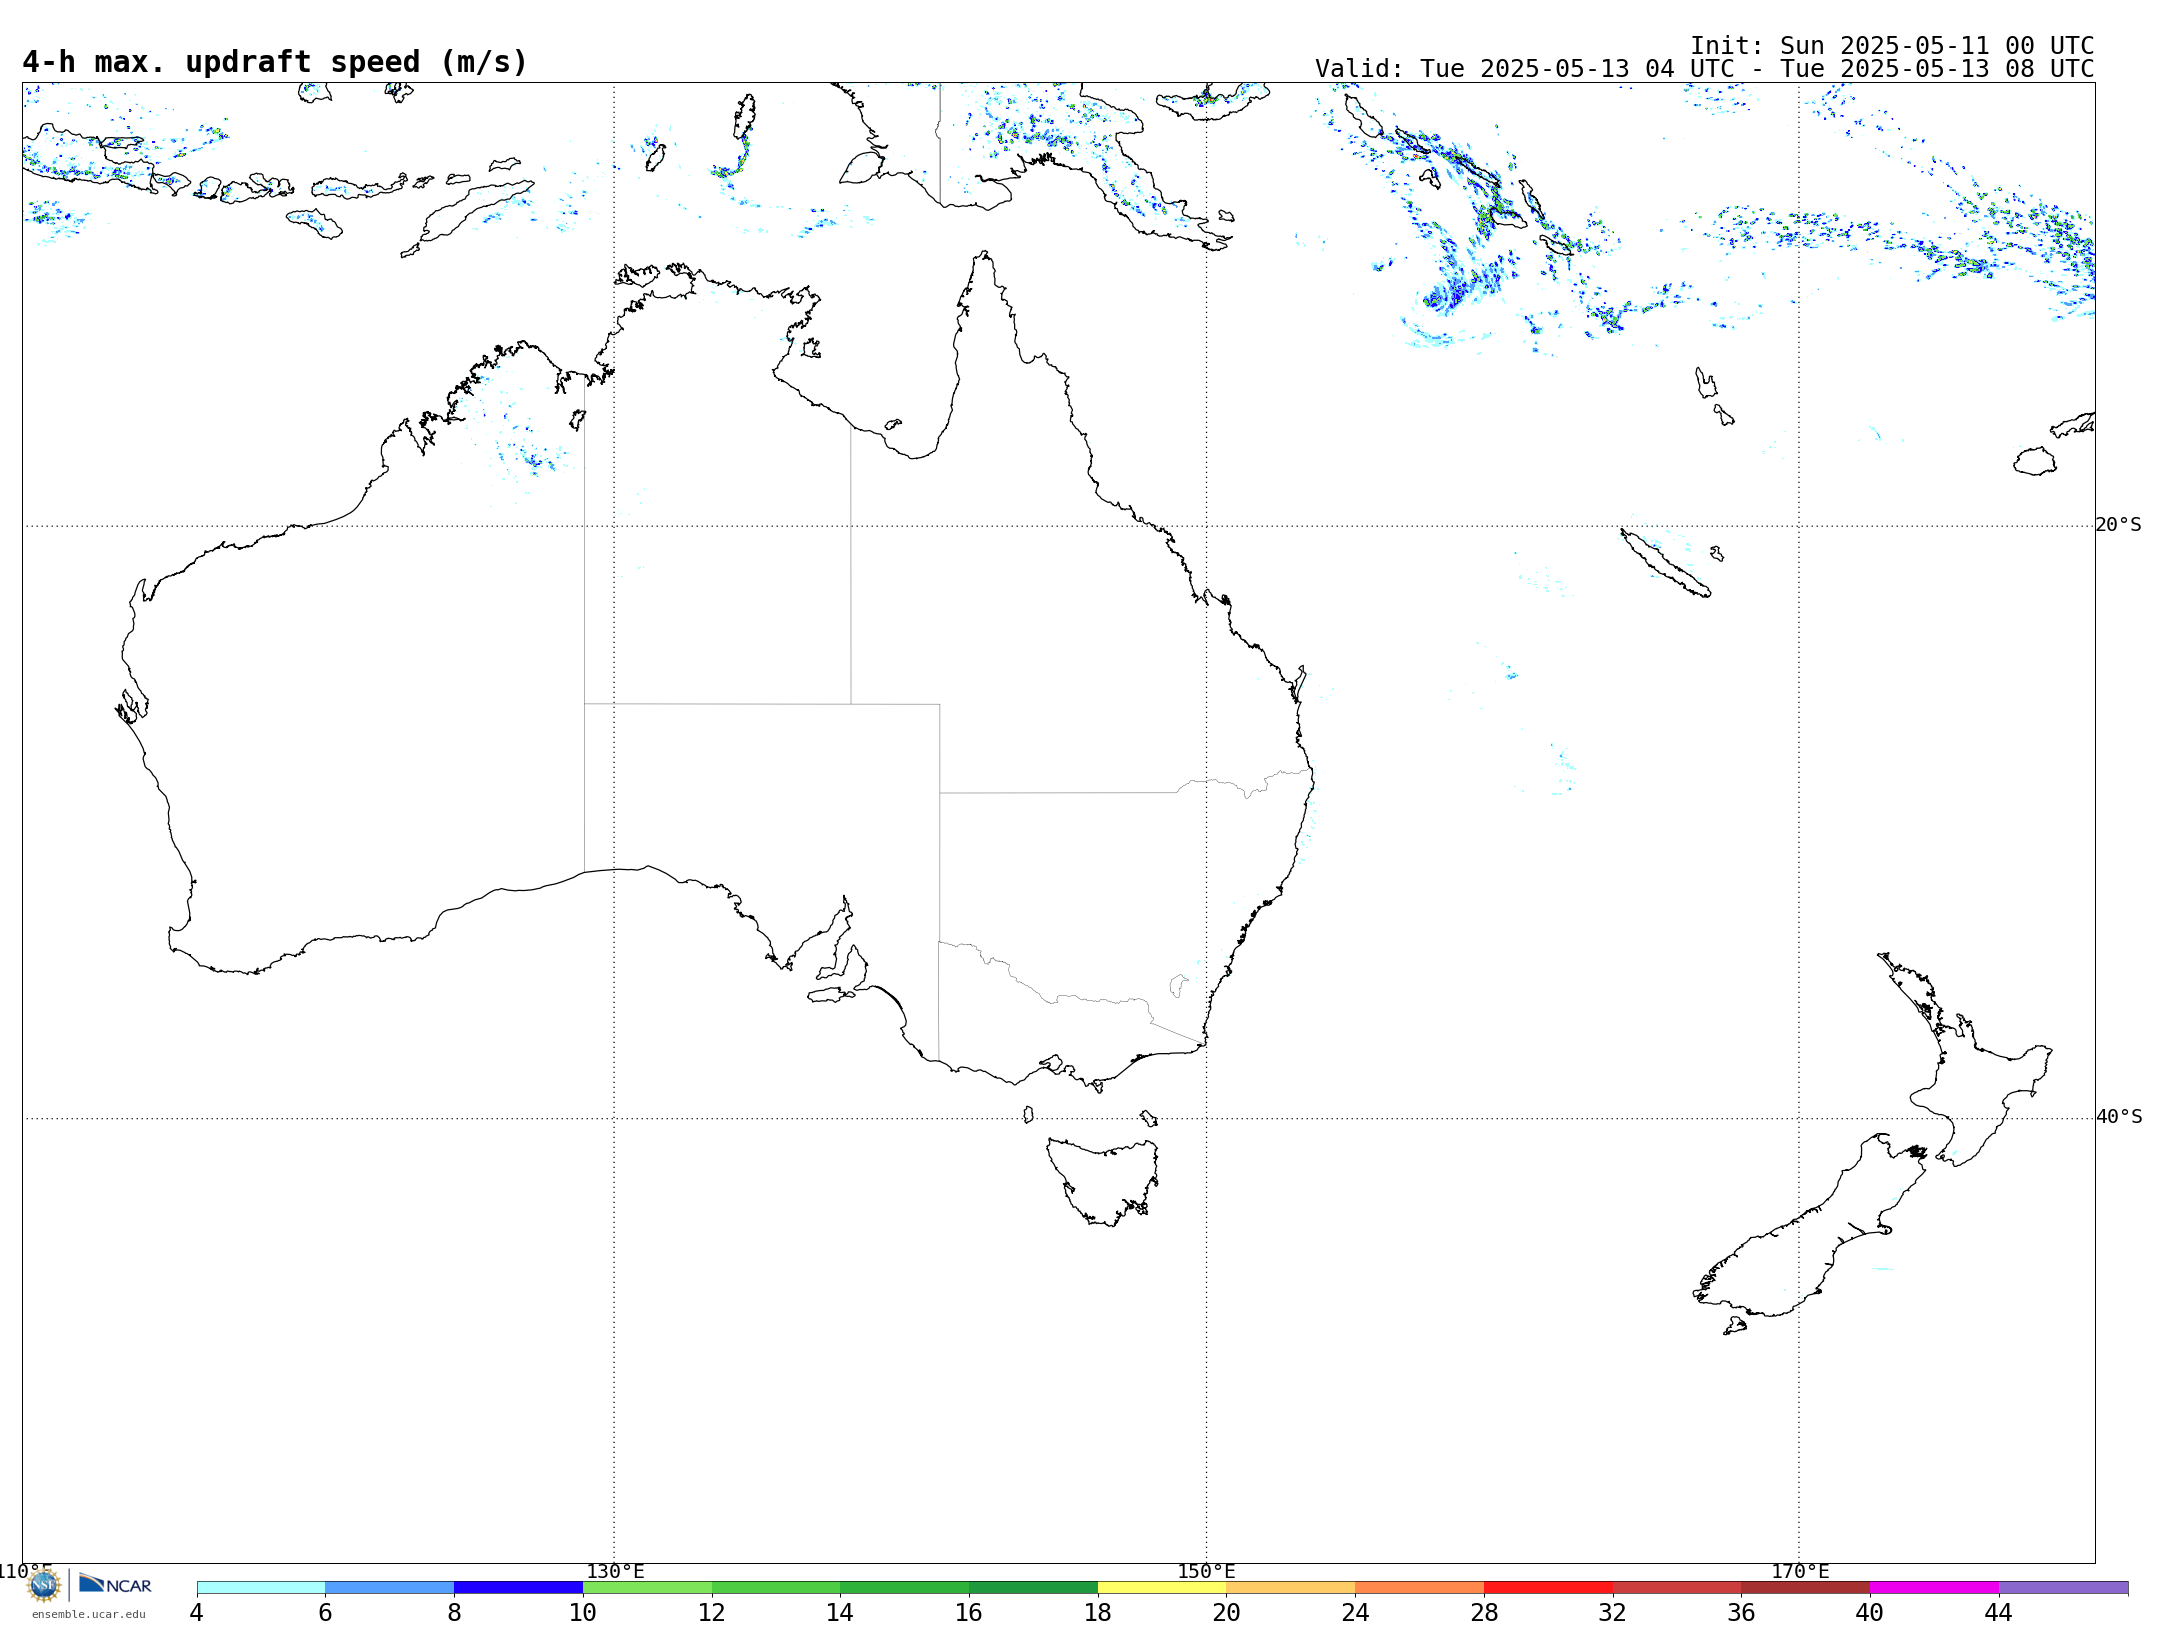This screenshot has height=1626, width=2160.
Task: Choose the yellow 18–20 m/s swatch
Action: click(x=1162, y=1587)
